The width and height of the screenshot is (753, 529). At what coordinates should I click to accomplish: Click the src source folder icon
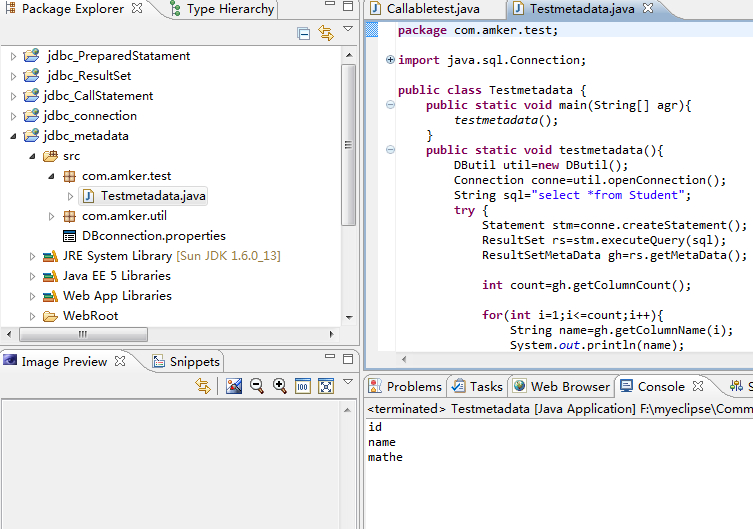click(50, 156)
